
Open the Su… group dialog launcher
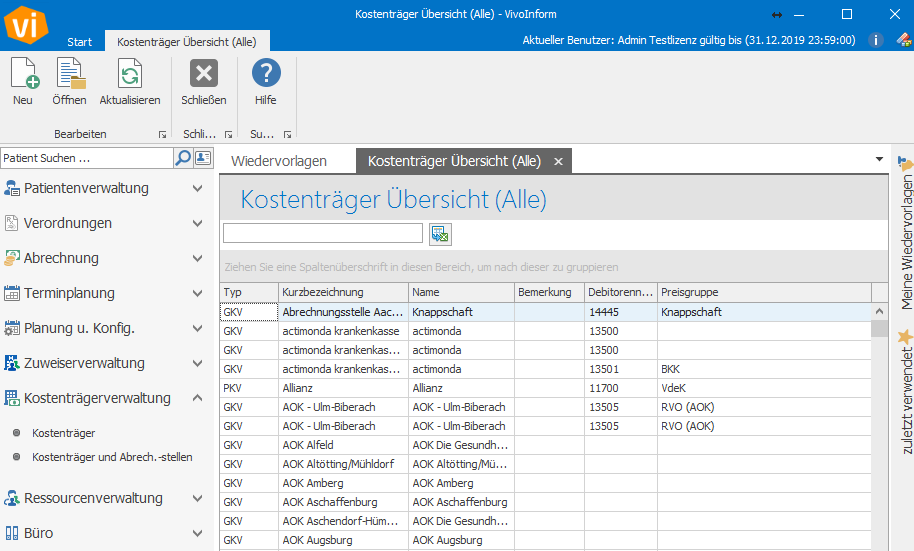(x=287, y=135)
